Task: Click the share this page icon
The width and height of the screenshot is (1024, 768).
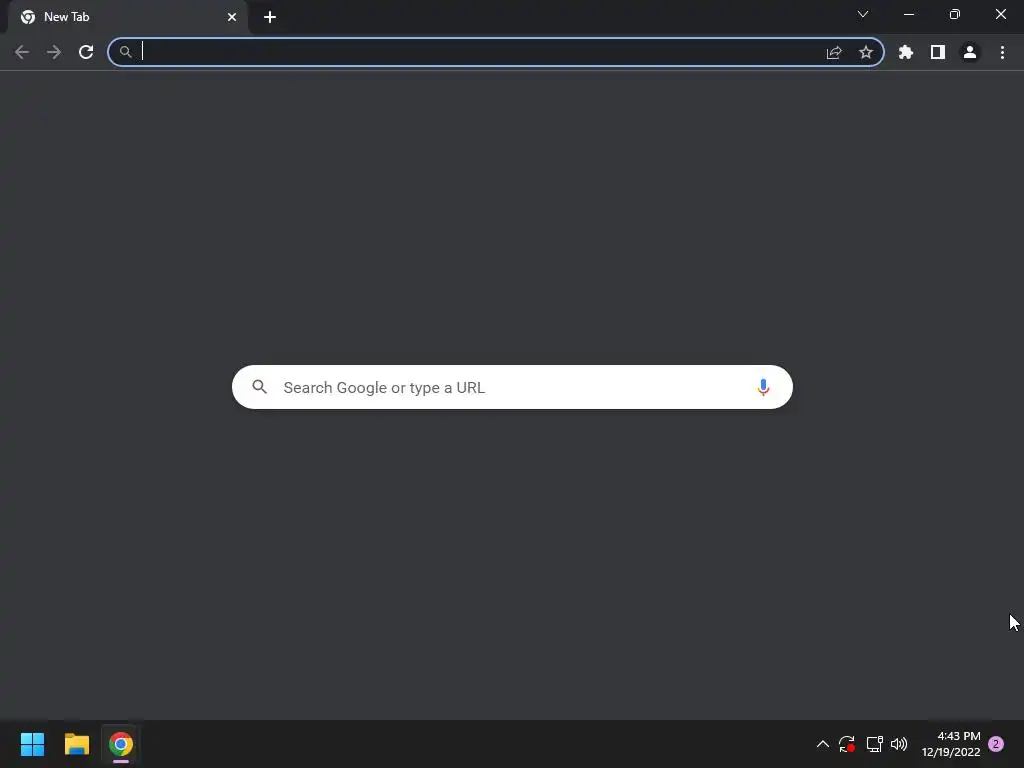Action: tap(834, 52)
